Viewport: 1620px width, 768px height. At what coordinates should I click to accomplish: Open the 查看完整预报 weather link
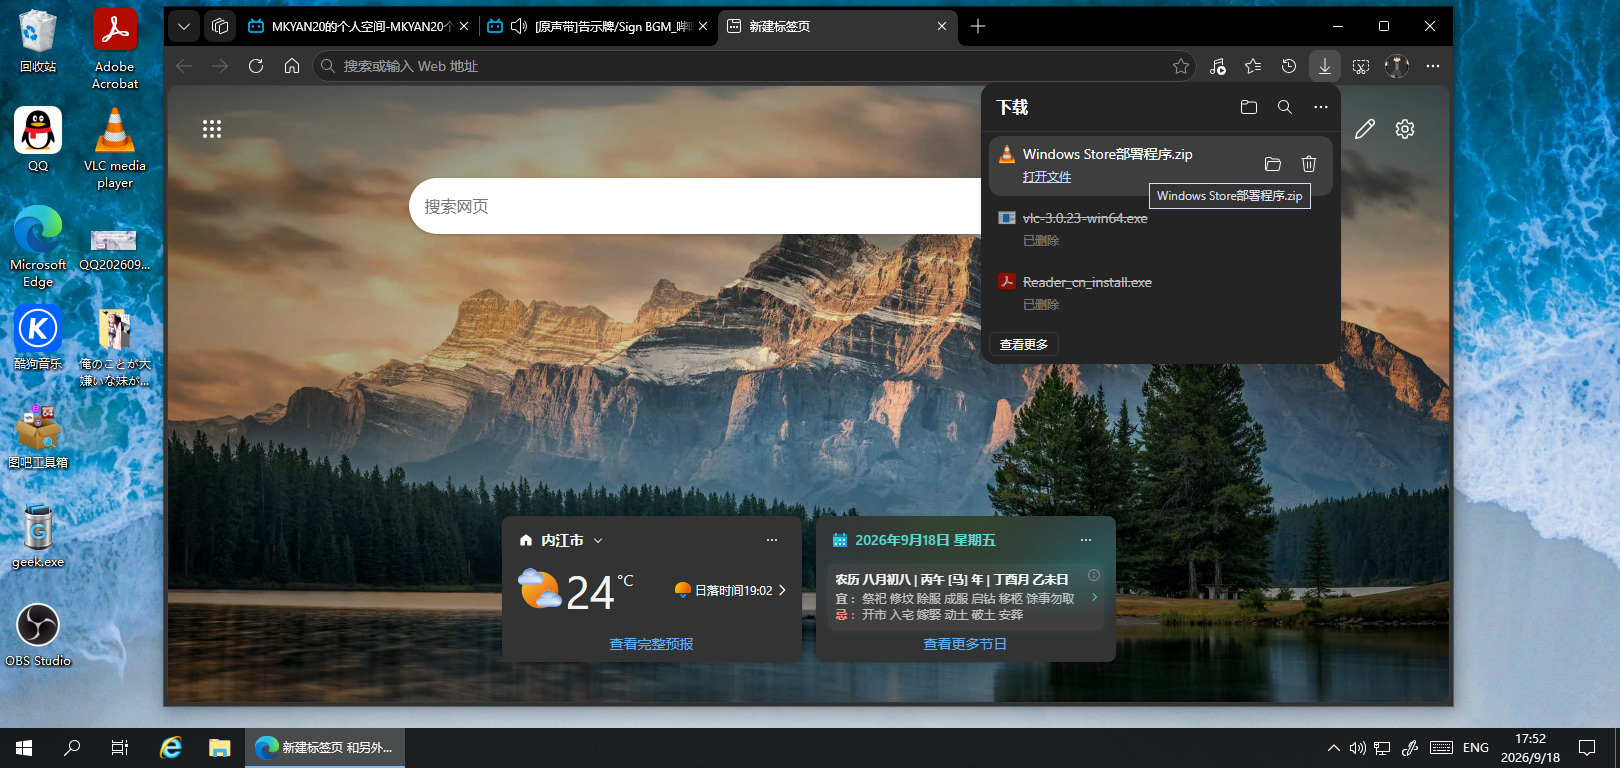[x=652, y=644]
